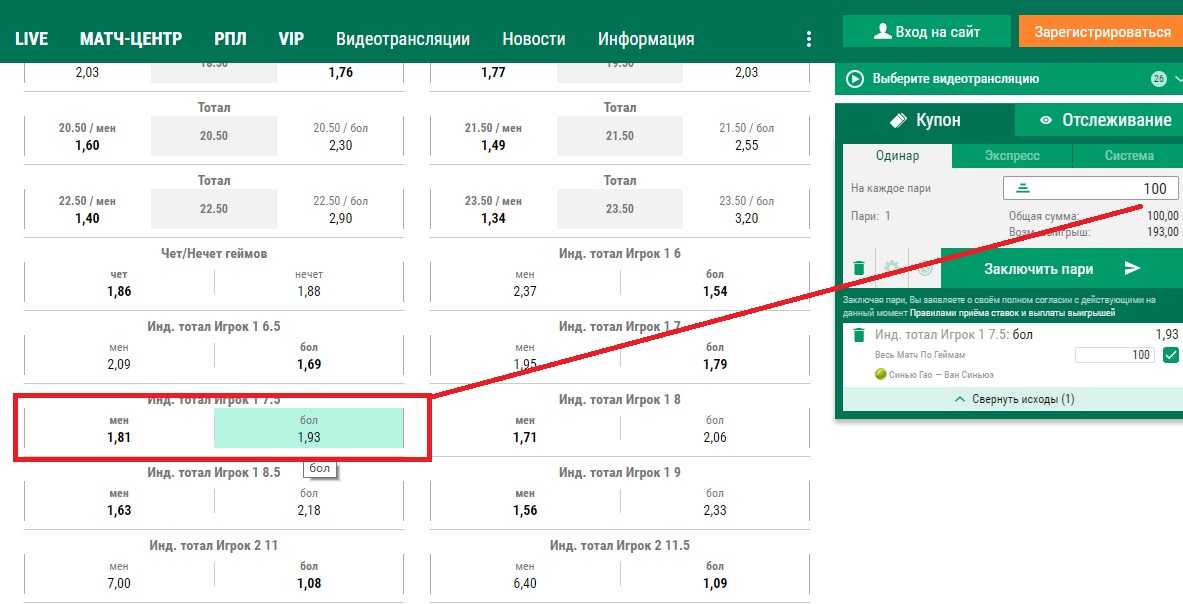Click the Зарегистрироваться button
The height and width of the screenshot is (604, 1183).
coord(1101,32)
